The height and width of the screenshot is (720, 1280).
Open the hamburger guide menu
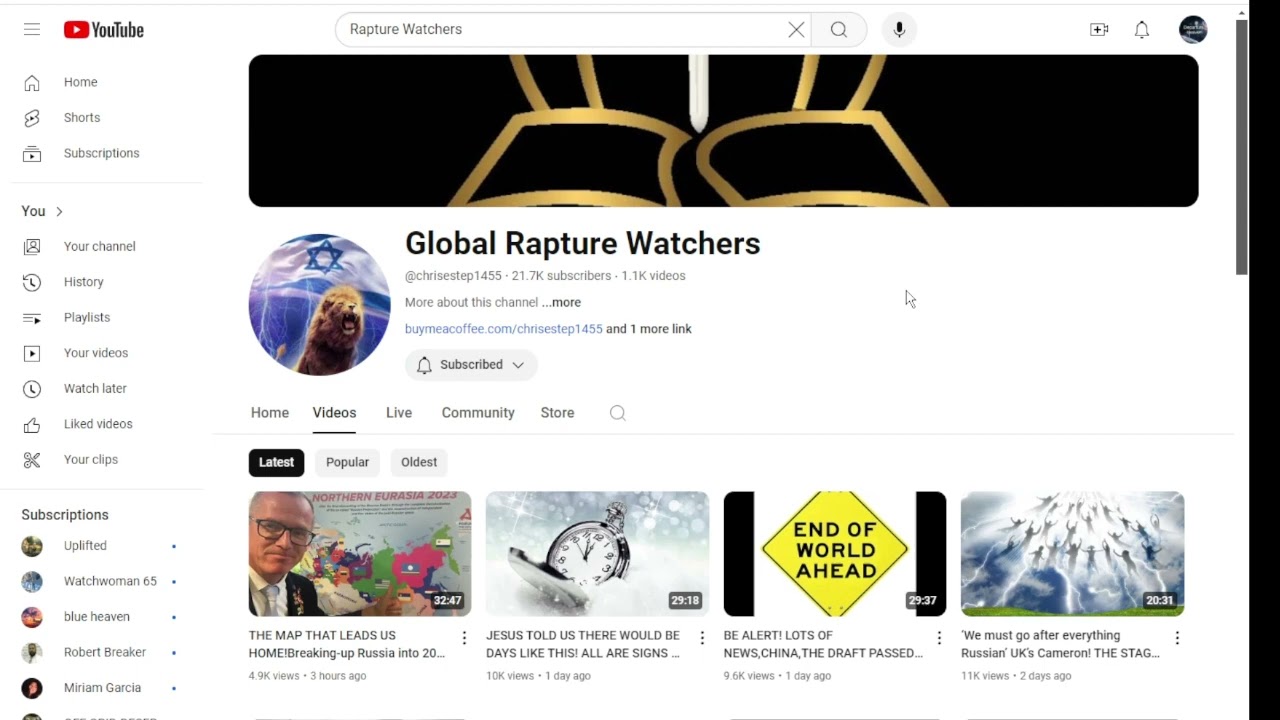pyautogui.click(x=32, y=29)
